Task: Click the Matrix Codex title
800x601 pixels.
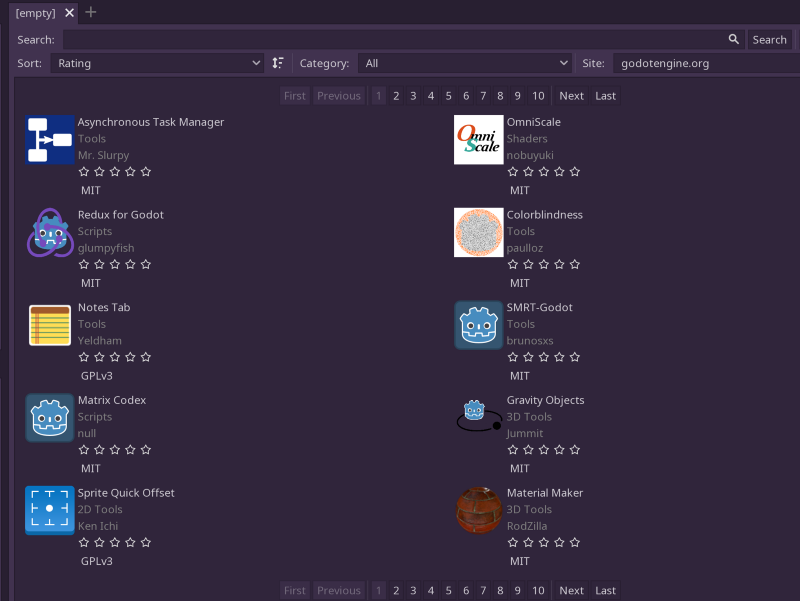Action: pyautogui.click(x=112, y=400)
